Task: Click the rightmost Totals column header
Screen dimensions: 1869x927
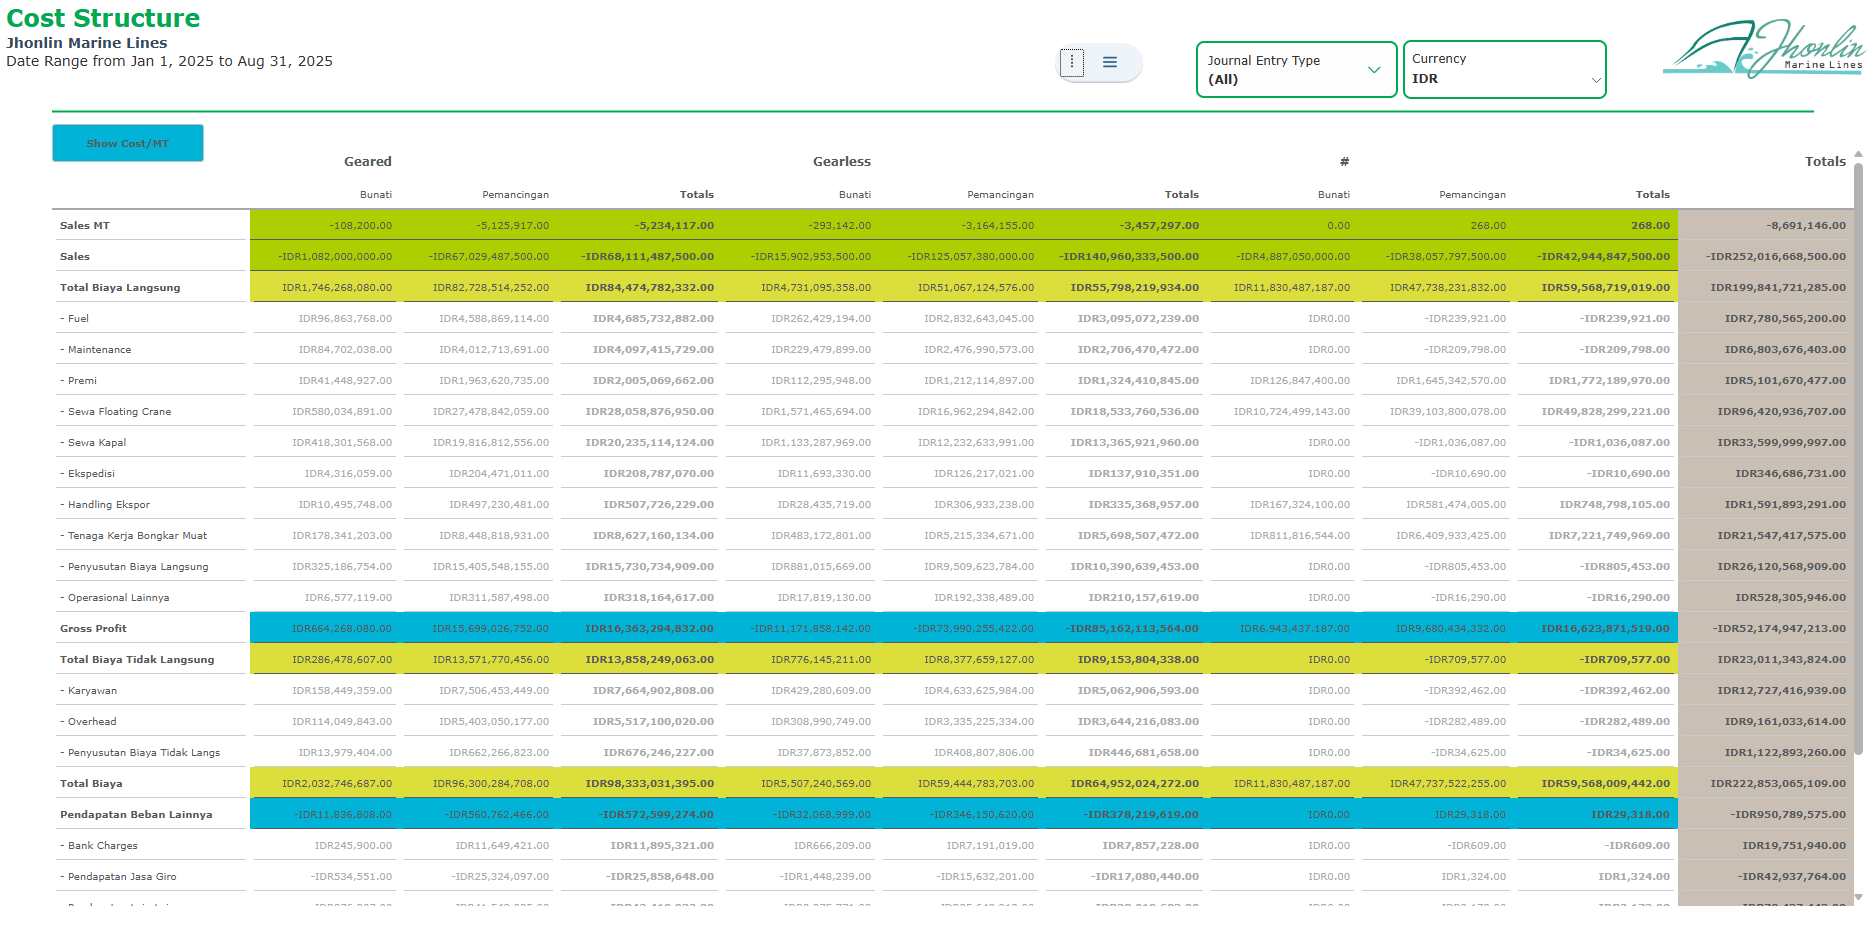Action: coord(1825,162)
